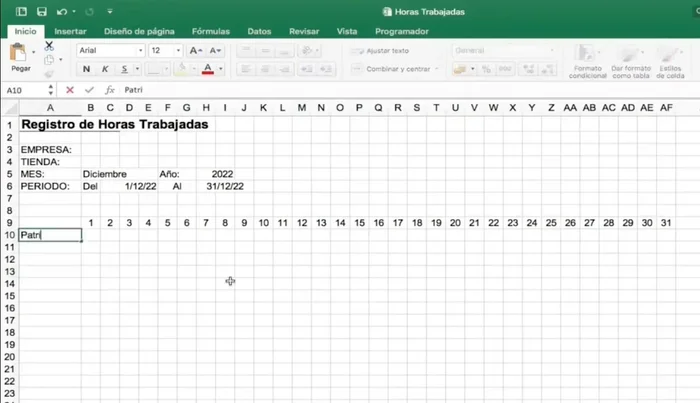
Task: Click the Format Painter brush icon
Action: [x=49, y=74]
